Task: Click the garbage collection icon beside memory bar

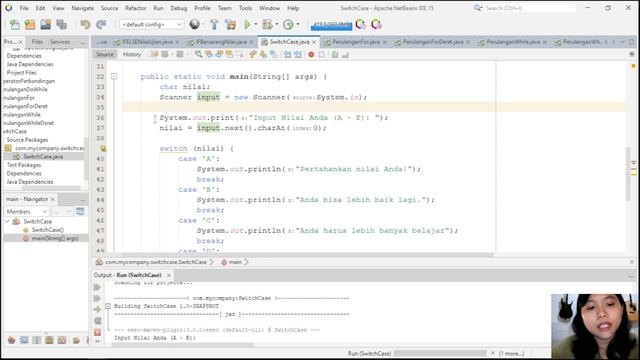Action: (360, 24)
